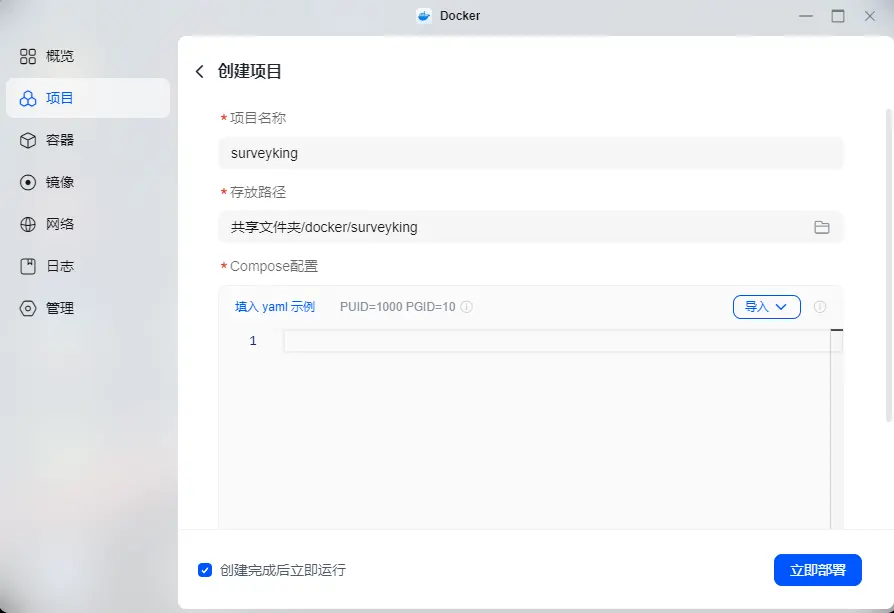The height and width of the screenshot is (613, 894).
Task: Click the Compose配置 label
Action: click(x=274, y=266)
